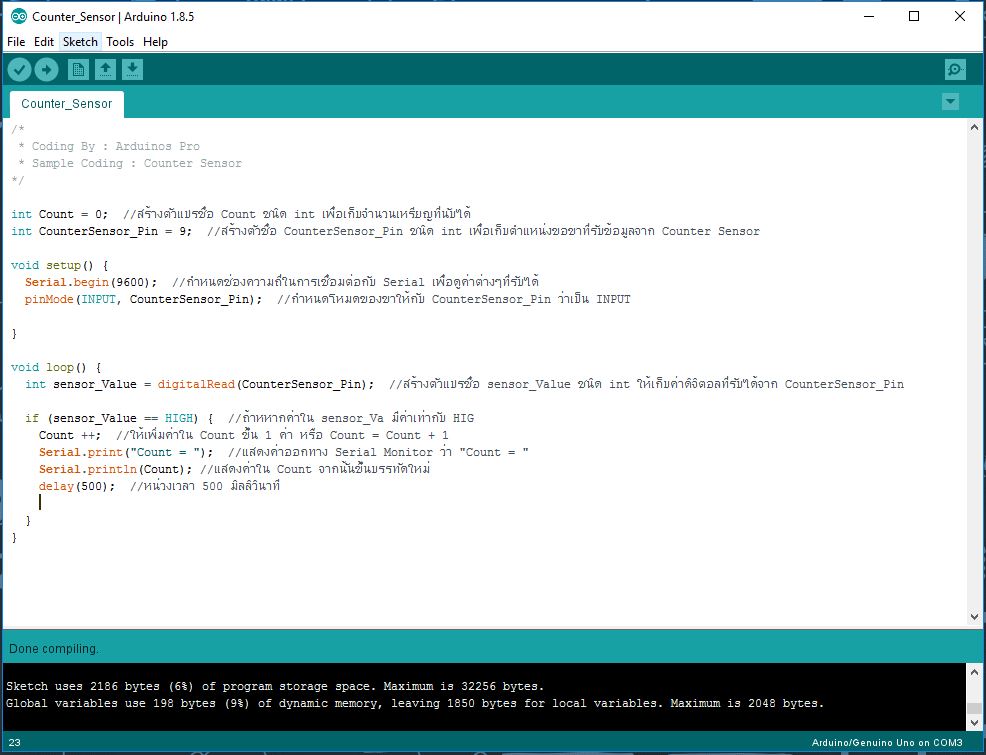The height and width of the screenshot is (755, 986).
Task: Open the Sketch menu
Action: (x=79, y=42)
